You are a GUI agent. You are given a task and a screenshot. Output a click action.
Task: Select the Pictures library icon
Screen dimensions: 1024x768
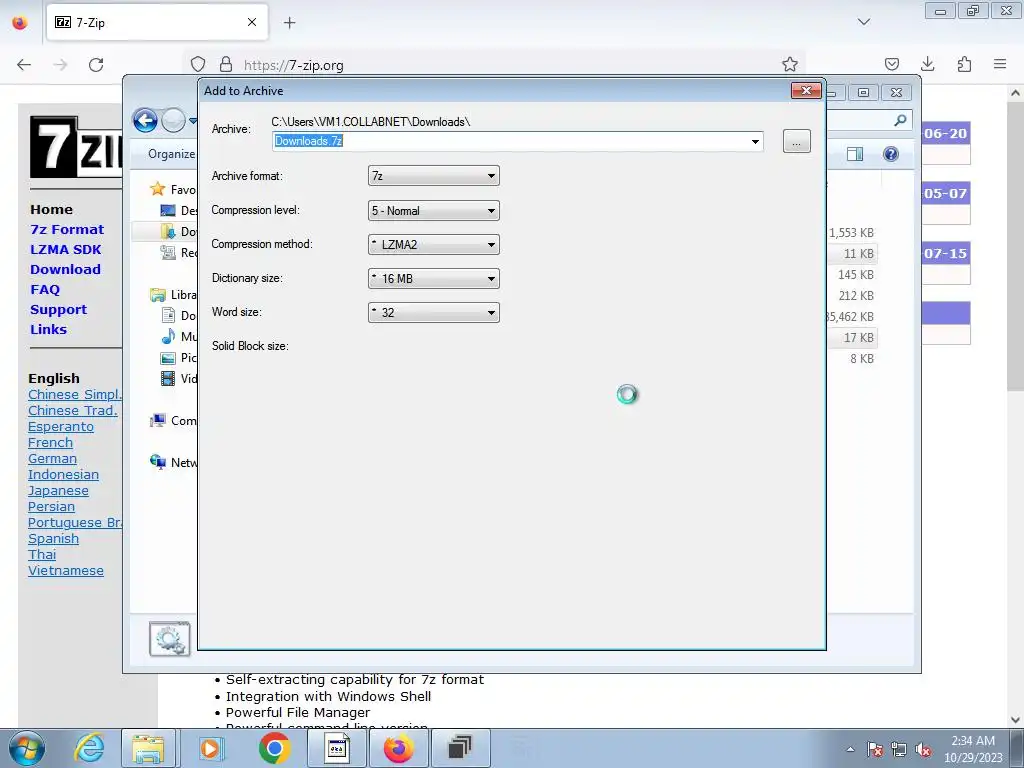coord(168,358)
